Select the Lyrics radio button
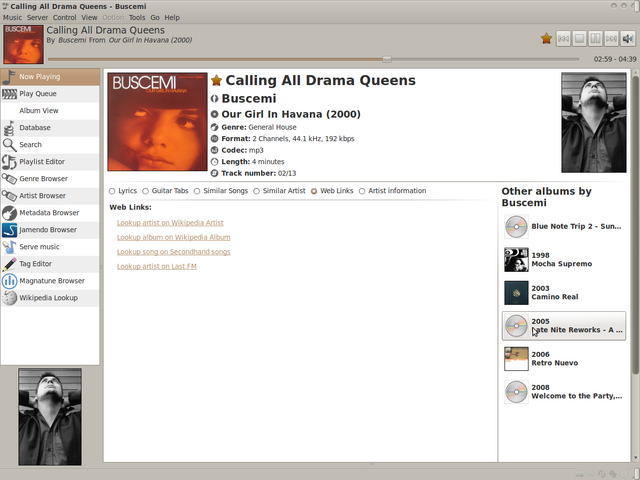 112,191
